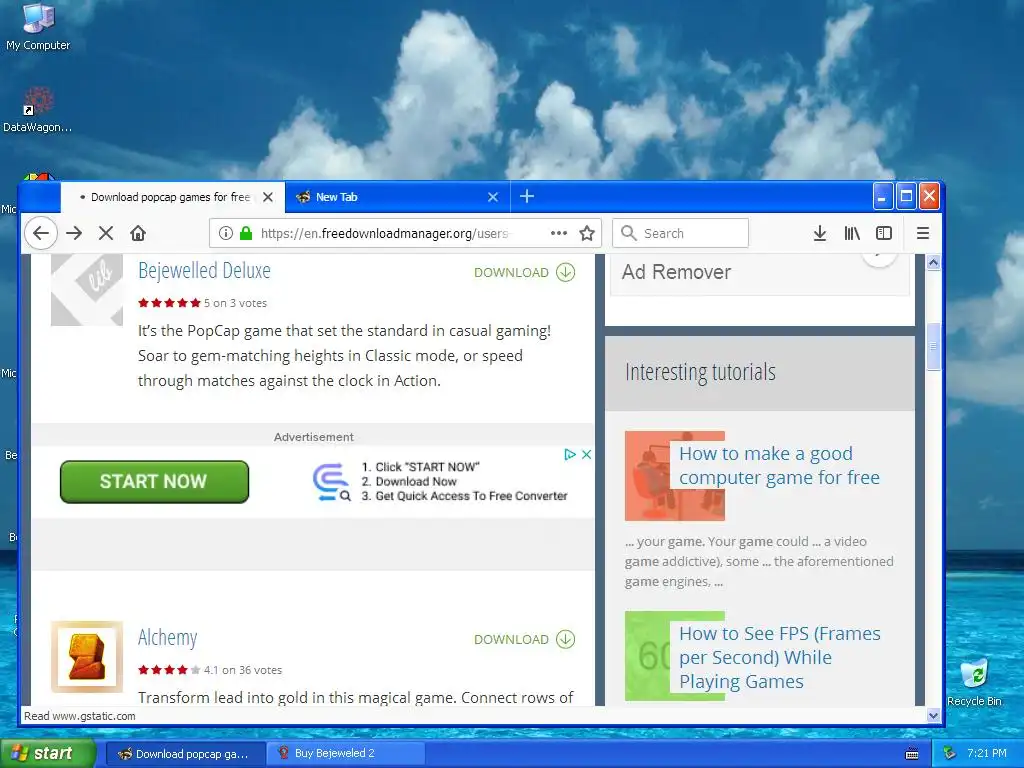The height and width of the screenshot is (768, 1024).
Task: Click the system tray icon beside the clock
Action: click(949, 754)
